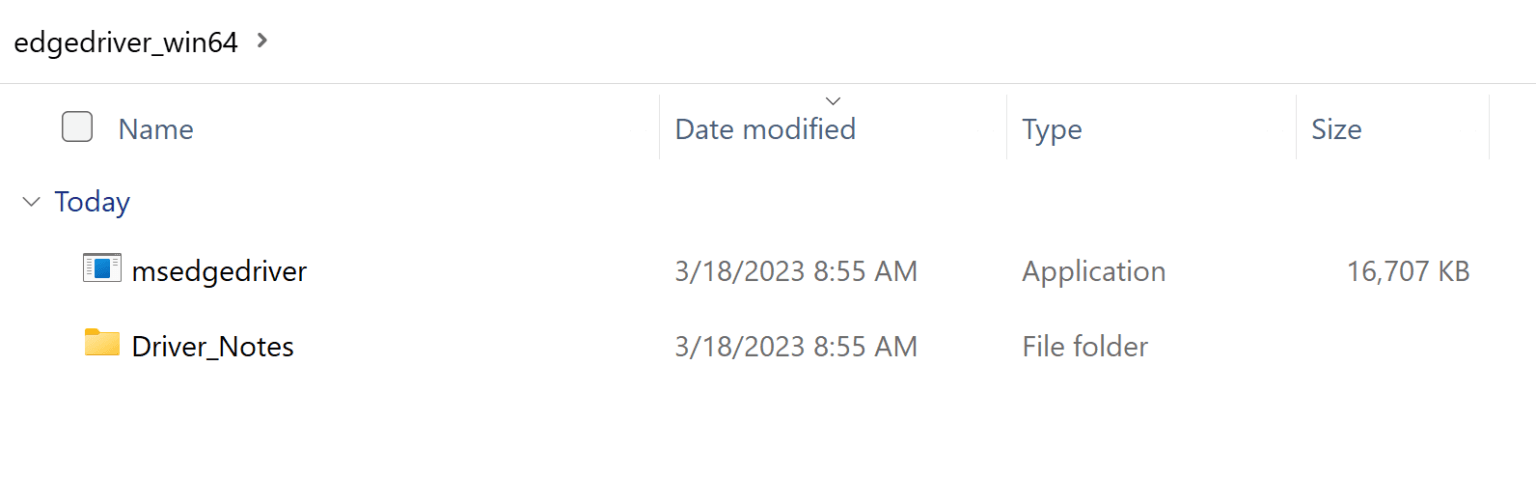1536x478 pixels.
Task: Select the Driver_Notes folder name
Action: tap(213, 347)
